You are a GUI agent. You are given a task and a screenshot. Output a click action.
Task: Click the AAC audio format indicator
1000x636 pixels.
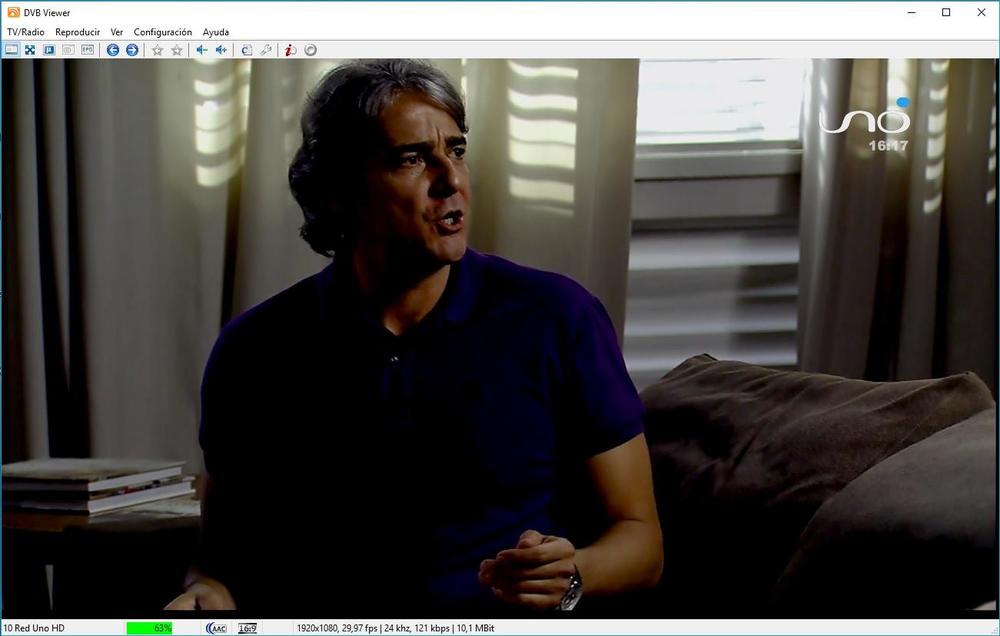(216, 628)
